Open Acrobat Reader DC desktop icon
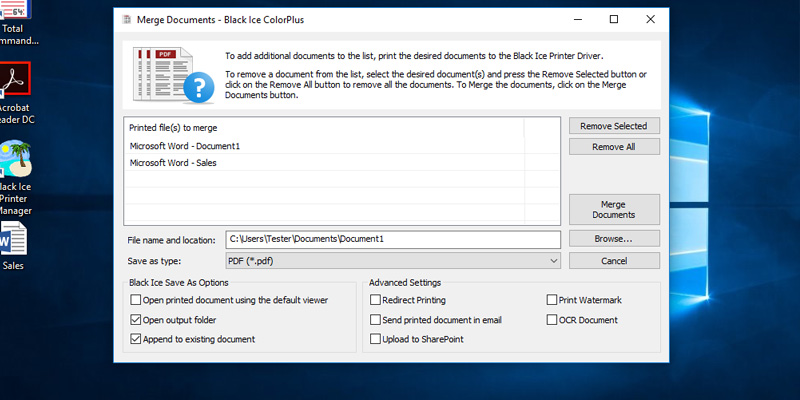This screenshot has height=400, width=800. point(15,84)
